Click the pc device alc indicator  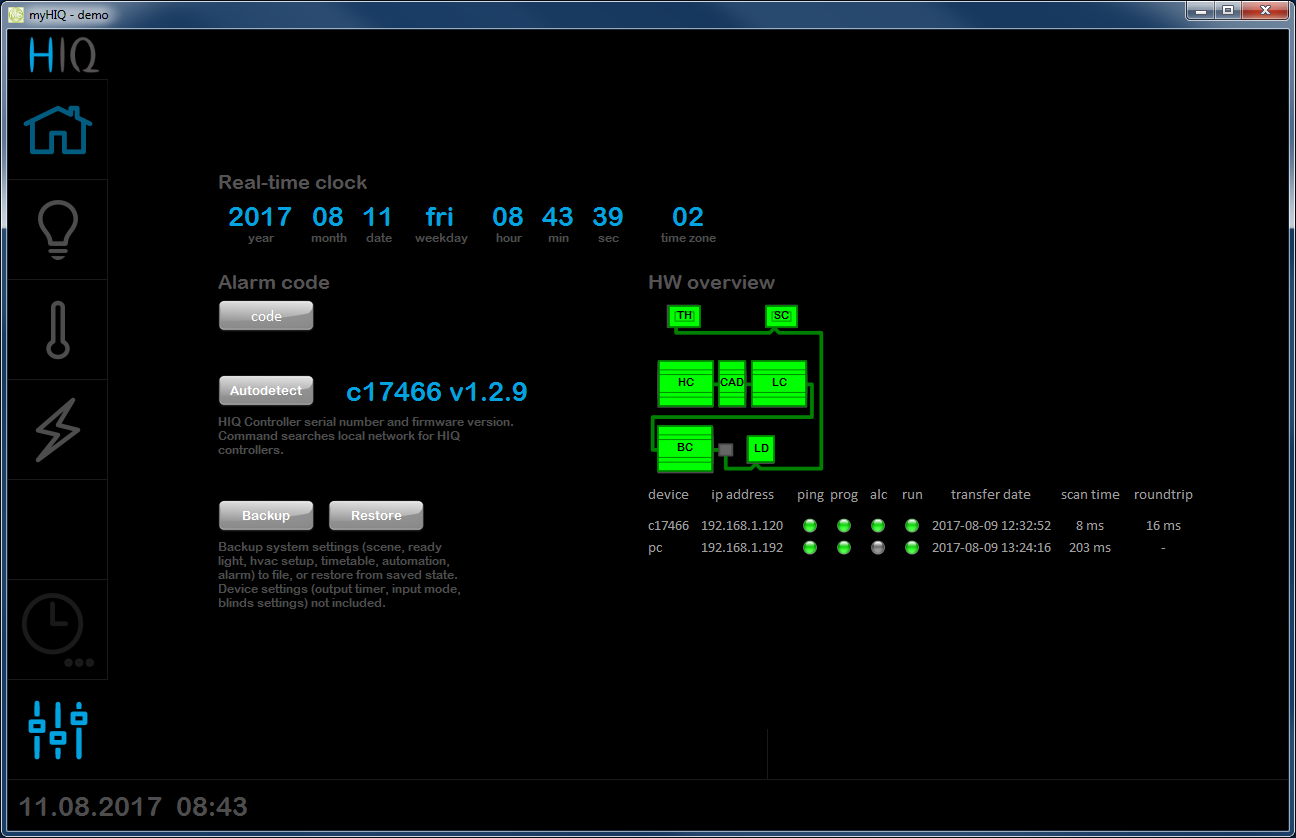(878, 548)
